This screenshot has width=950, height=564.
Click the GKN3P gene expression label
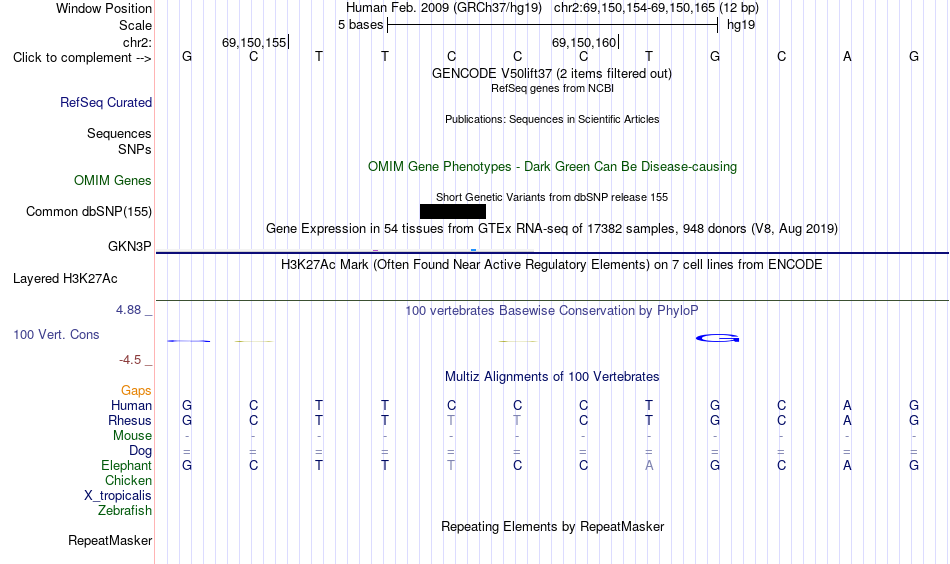coord(130,247)
